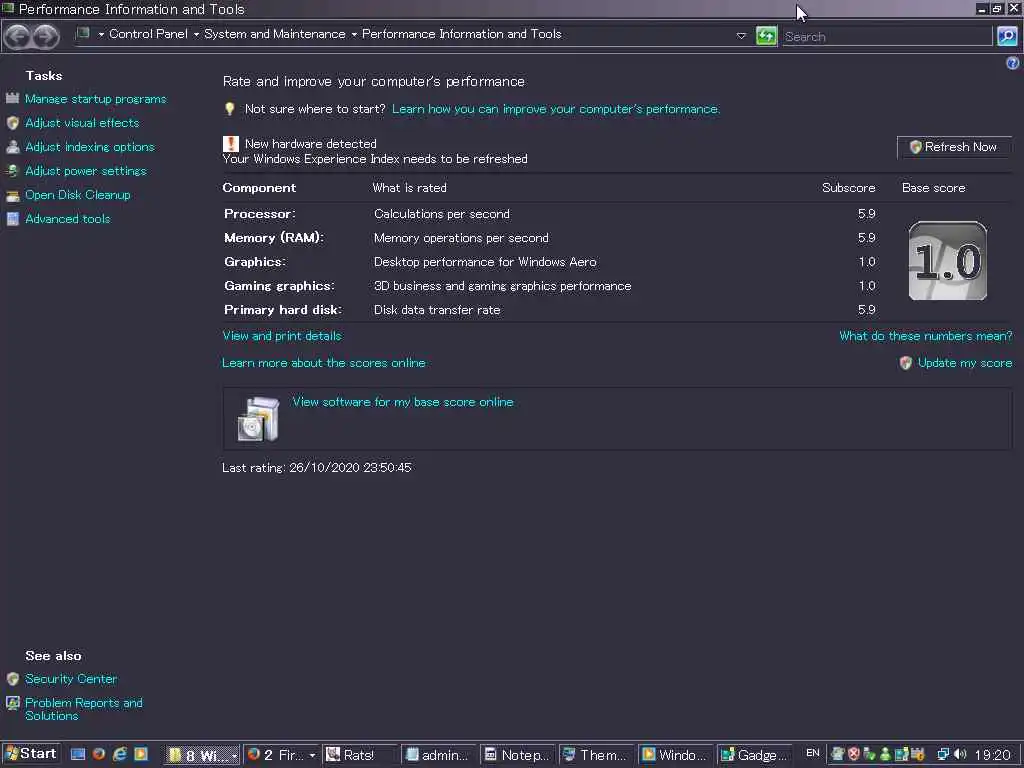Open Learn more about the scores online
Screen dimensions: 1024x768
[324, 362]
